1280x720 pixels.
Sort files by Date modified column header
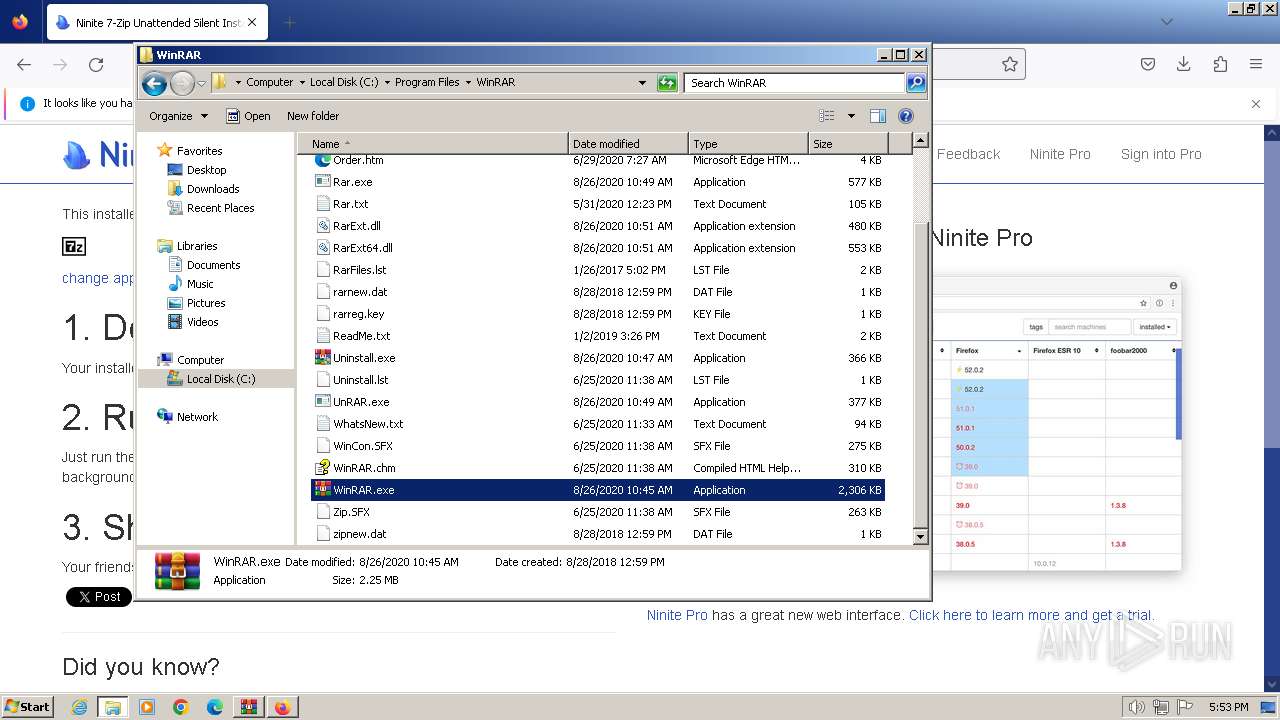[x=628, y=144]
